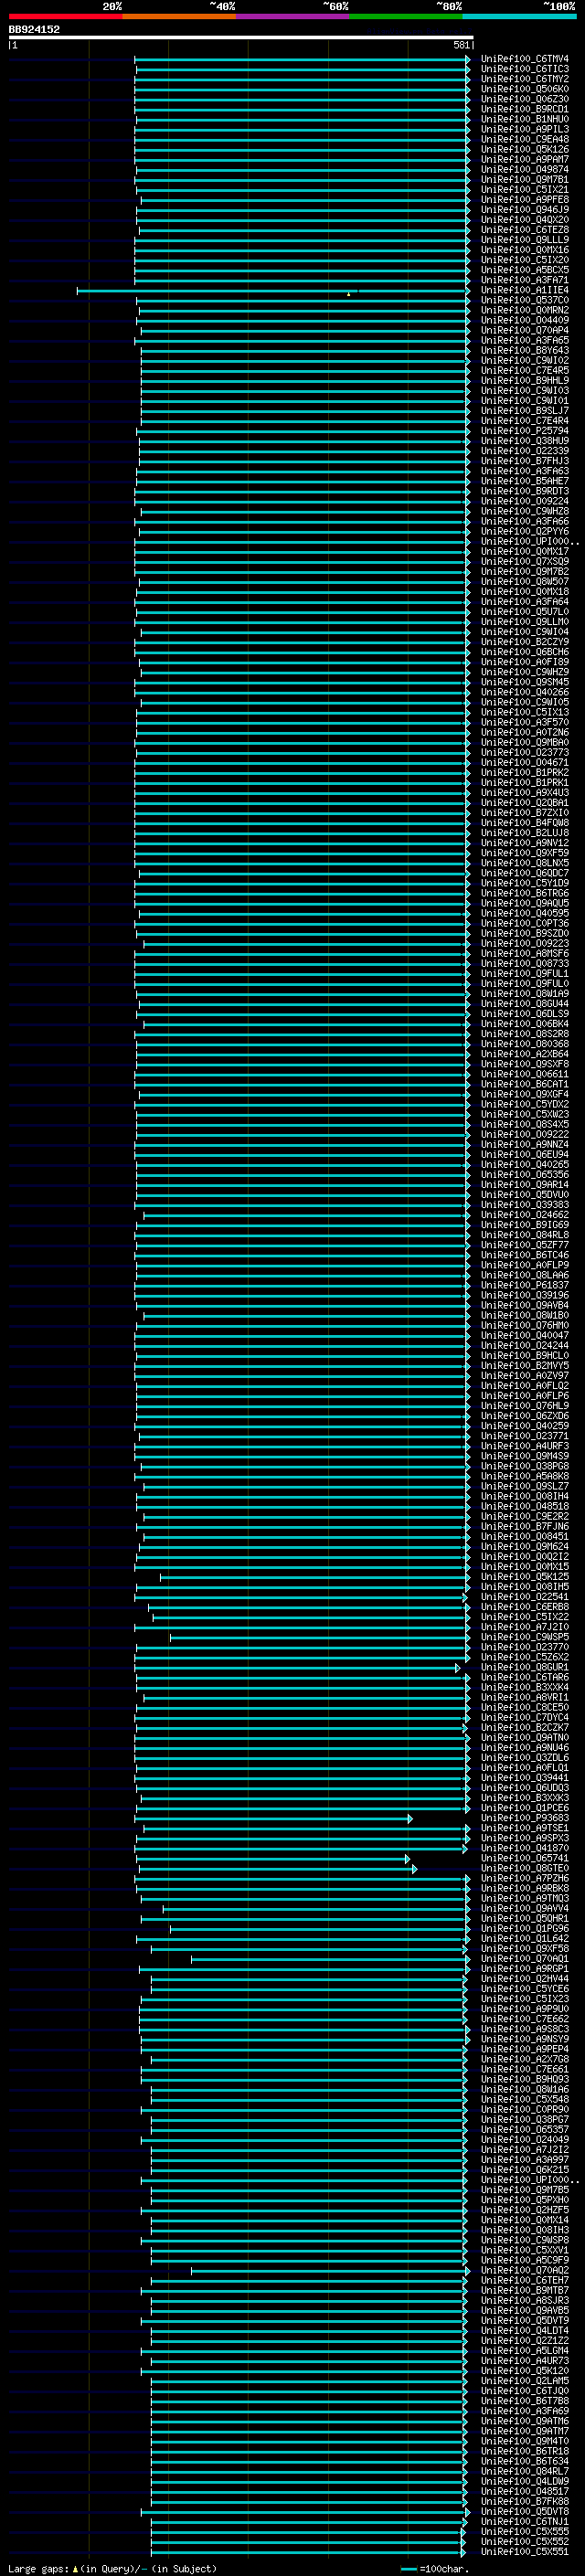Select hit label UniRef100_Q84RL7
The image size is (585, 2576).
tap(525, 2471)
